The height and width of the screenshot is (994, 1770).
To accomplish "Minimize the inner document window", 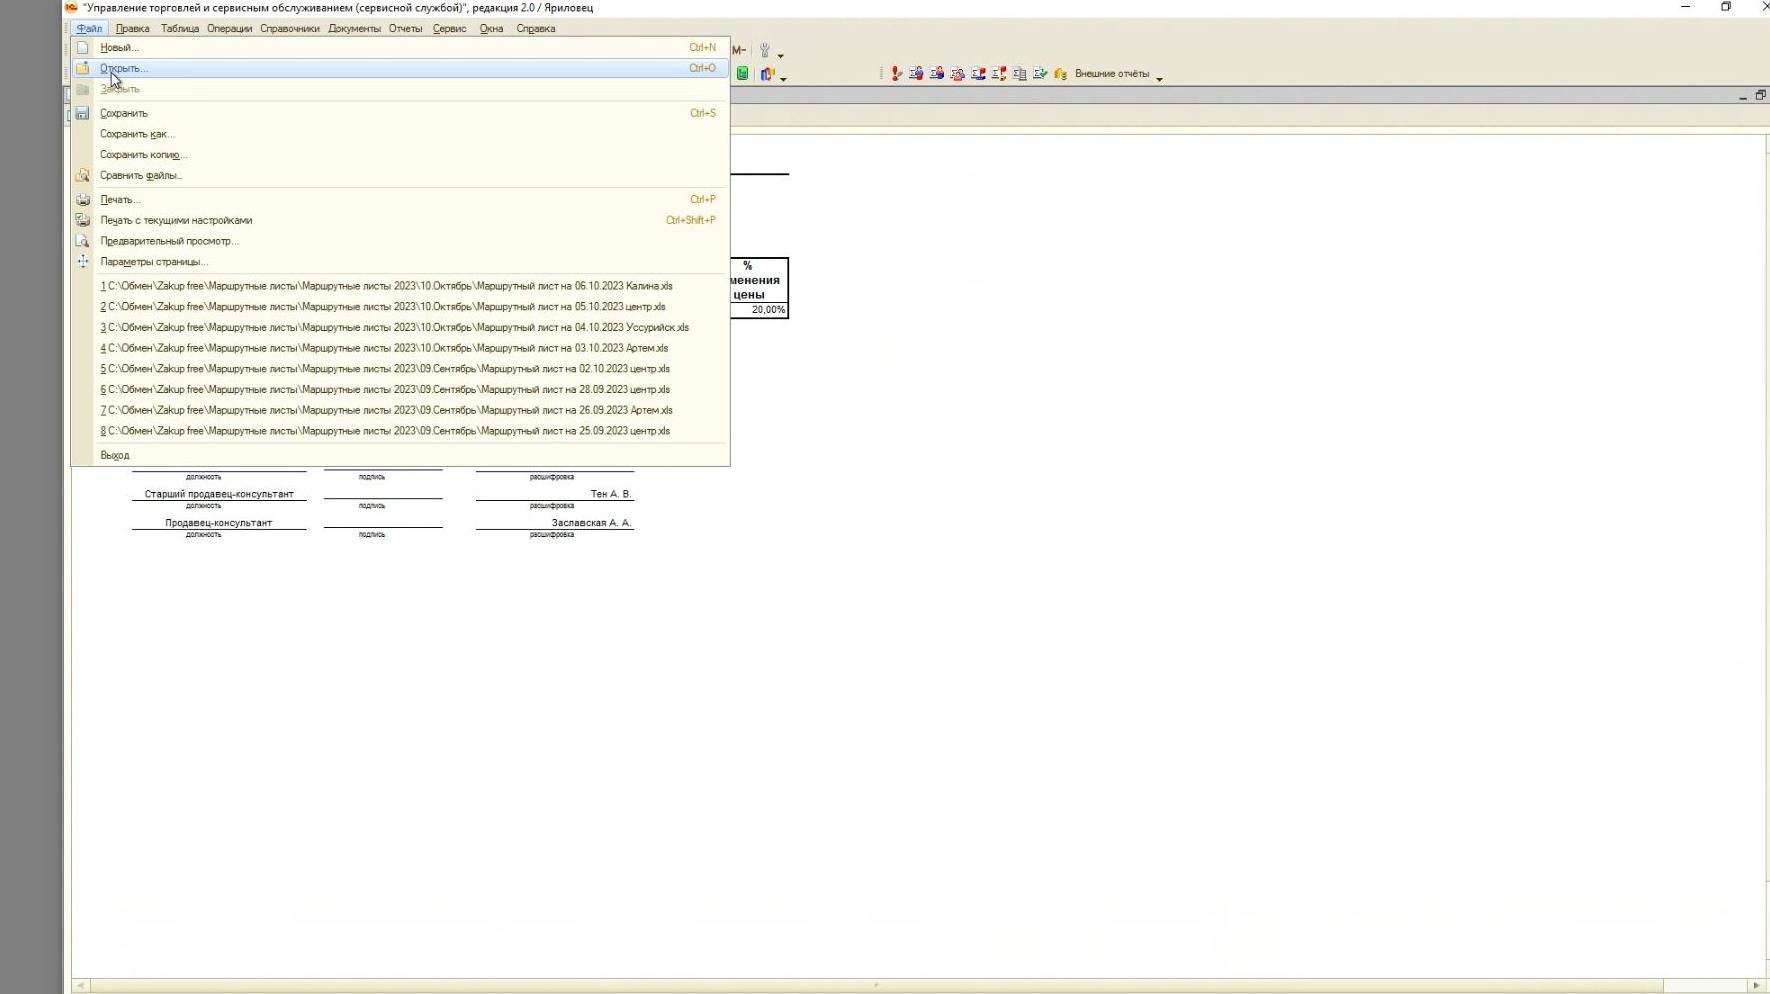I will (x=1743, y=96).
